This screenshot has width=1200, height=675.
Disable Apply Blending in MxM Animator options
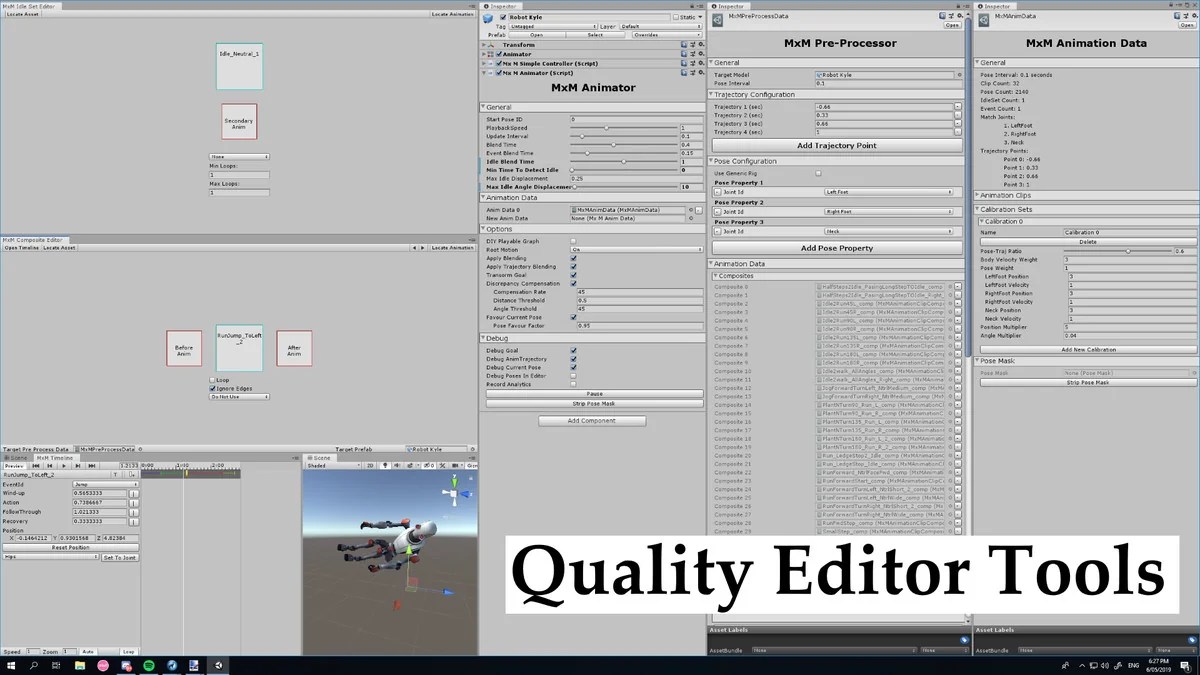point(573,258)
